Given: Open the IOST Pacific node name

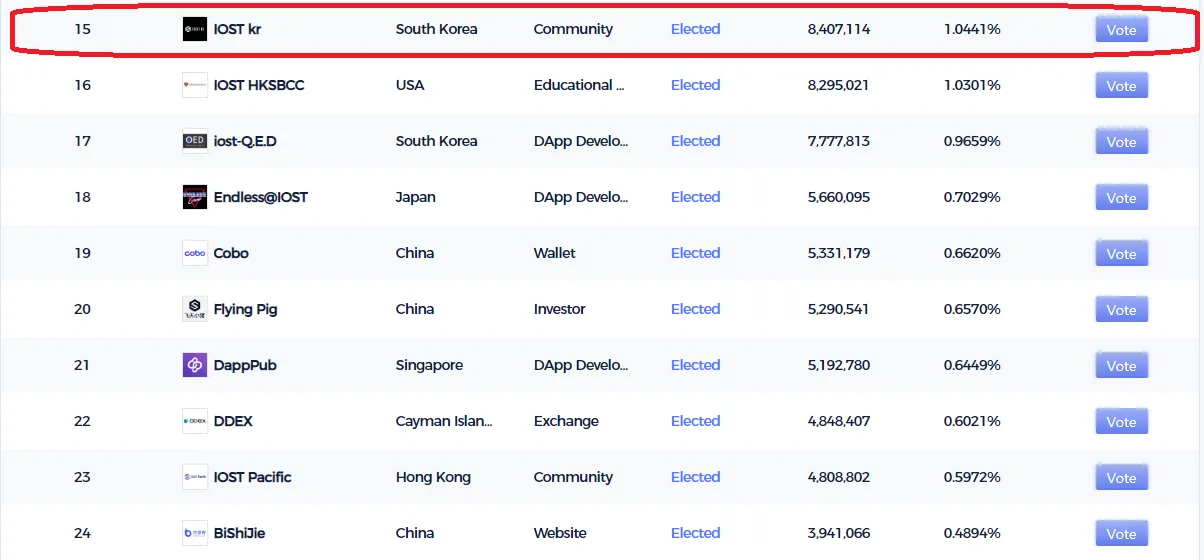Looking at the screenshot, I should [x=253, y=477].
